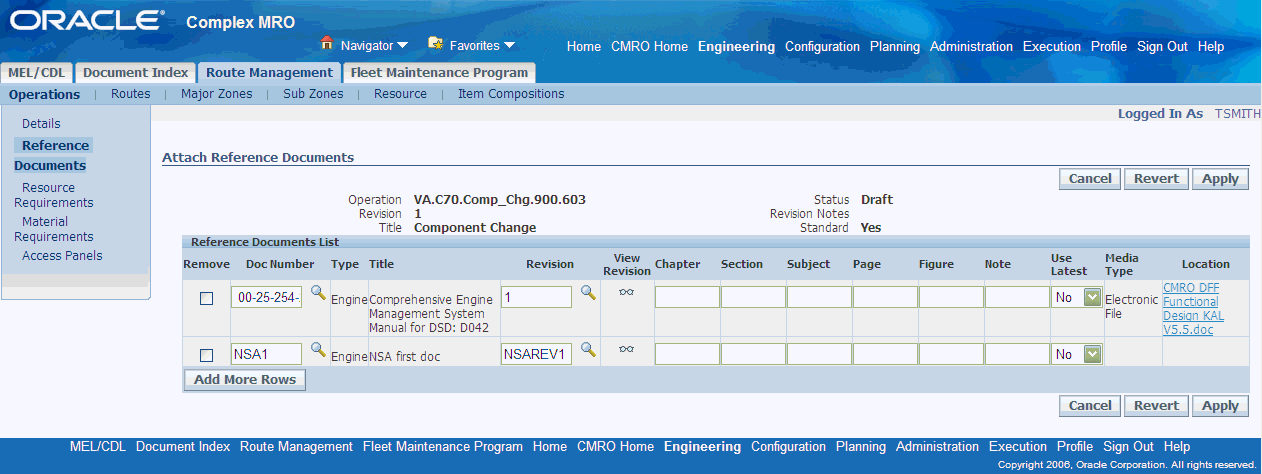
Task: View revision glasses icon for 00-25-254 row
Action: tap(627, 293)
